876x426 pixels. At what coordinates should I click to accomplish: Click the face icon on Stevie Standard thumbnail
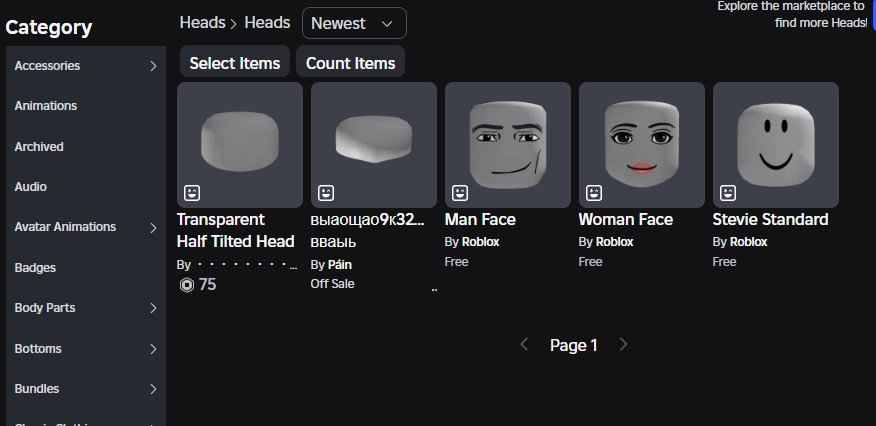click(728, 192)
